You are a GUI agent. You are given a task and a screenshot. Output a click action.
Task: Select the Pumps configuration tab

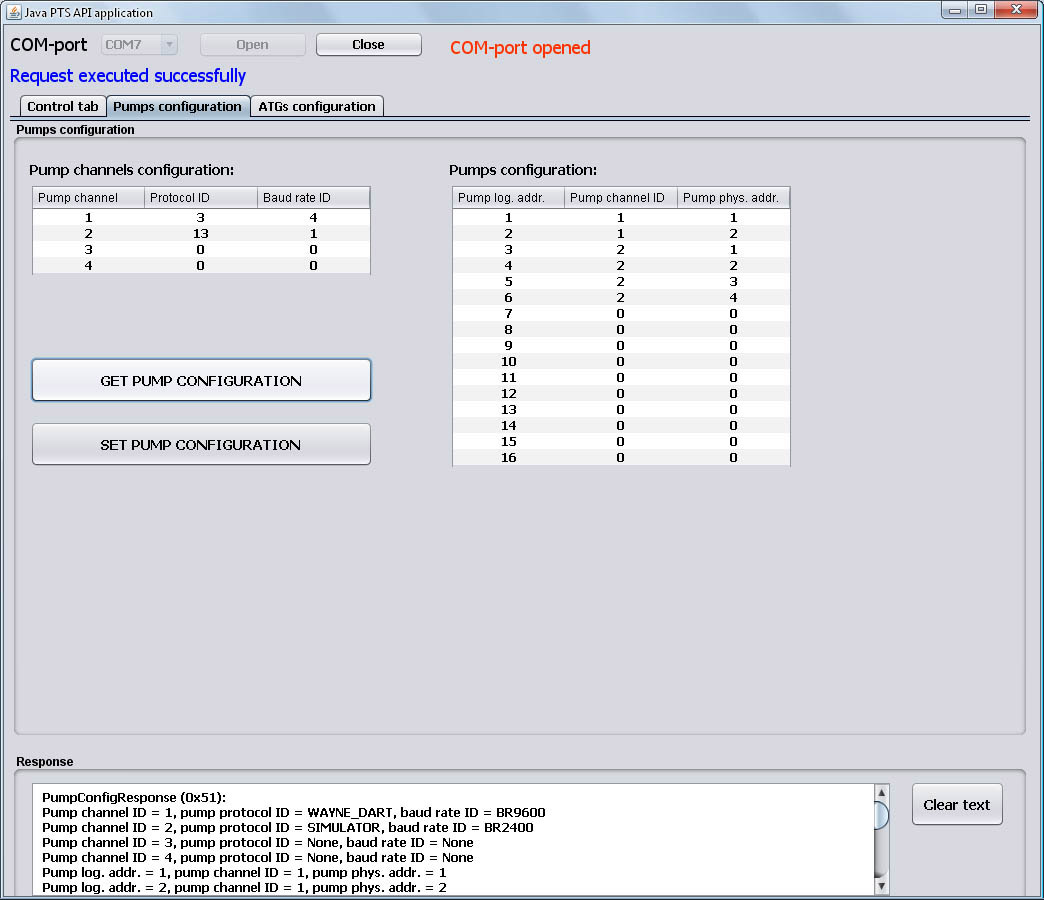click(x=178, y=107)
